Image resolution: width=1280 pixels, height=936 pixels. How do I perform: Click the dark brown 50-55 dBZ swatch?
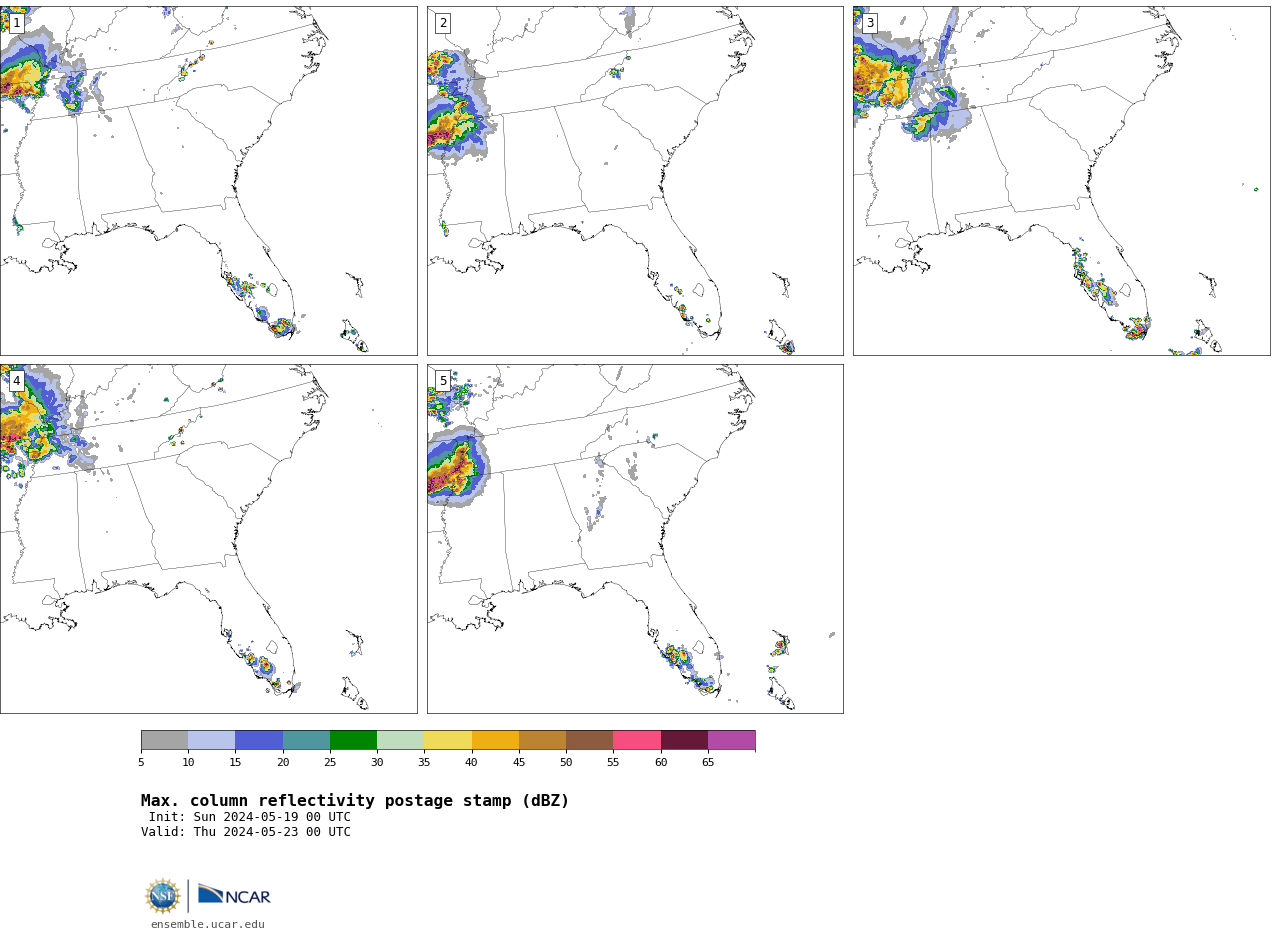pos(589,740)
